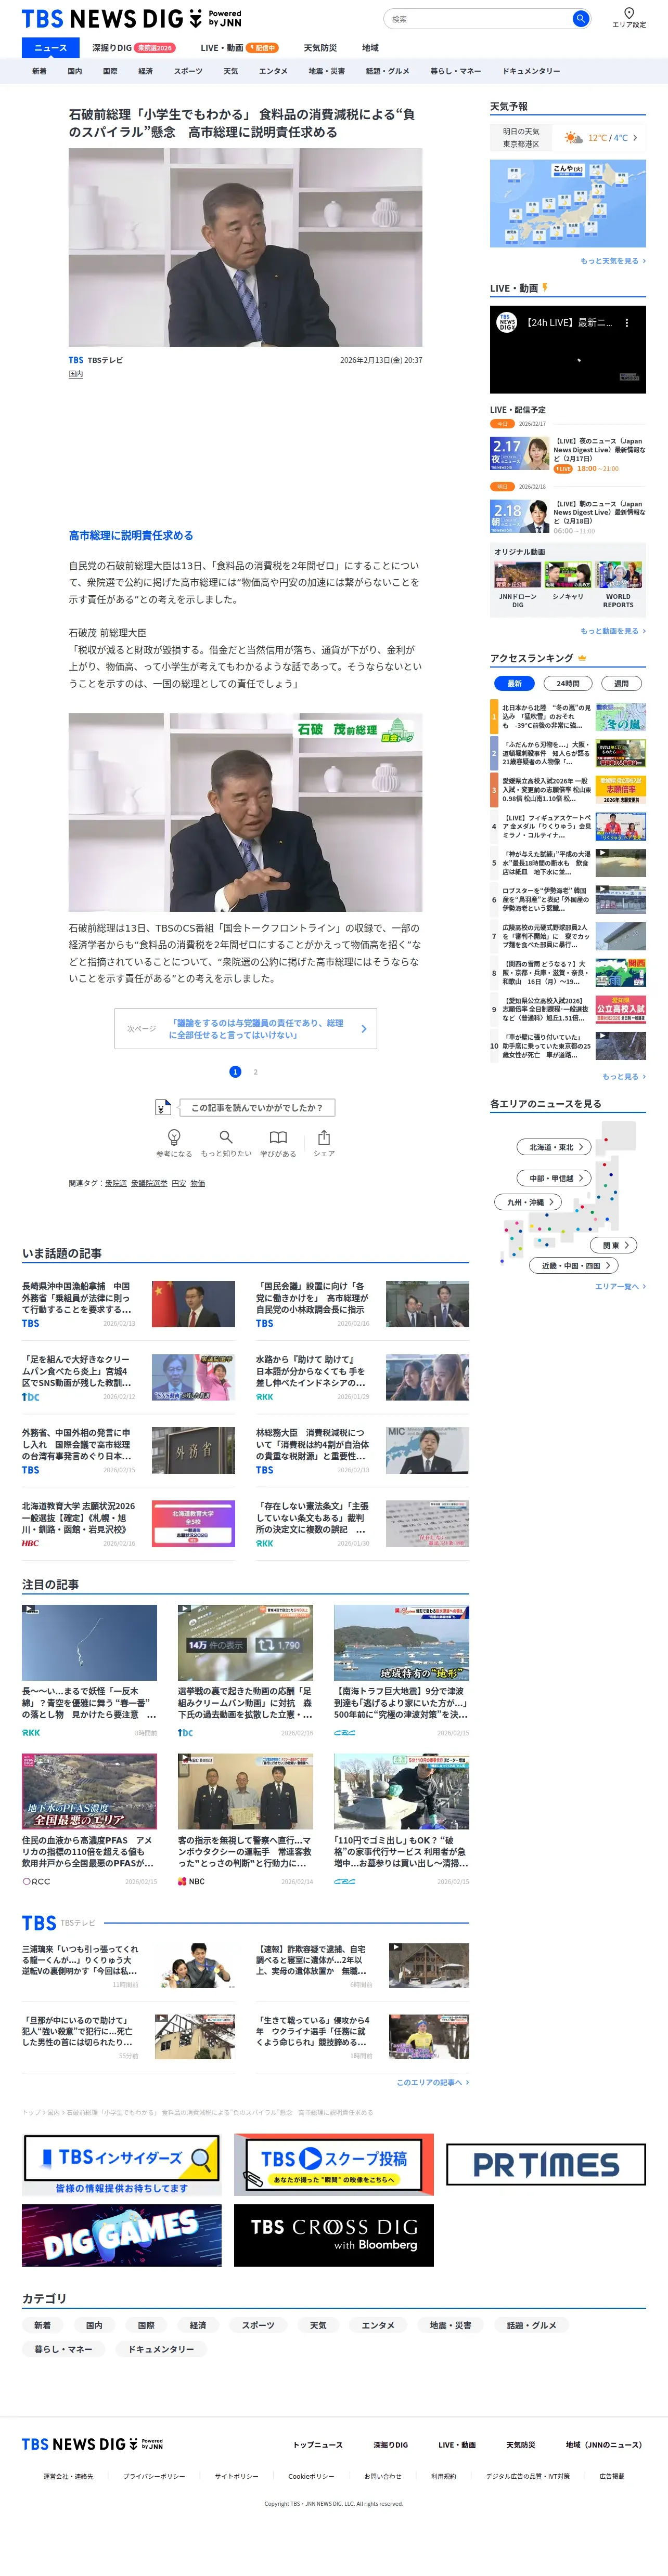Click the TBSテレビ source logo under the article photo
Image resolution: width=668 pixels, height=2576 pixels.
point(76,360)
